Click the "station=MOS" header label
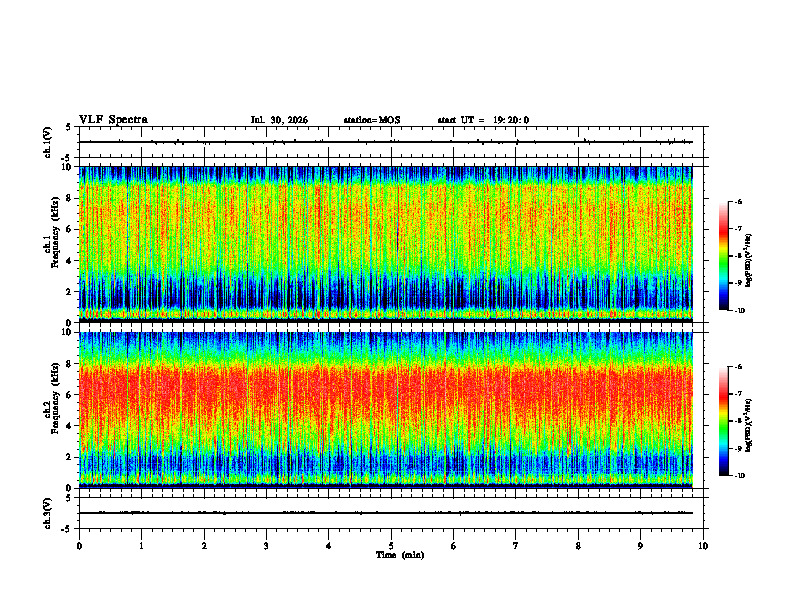The image size is (792, 612). click(x=372, y=120)
